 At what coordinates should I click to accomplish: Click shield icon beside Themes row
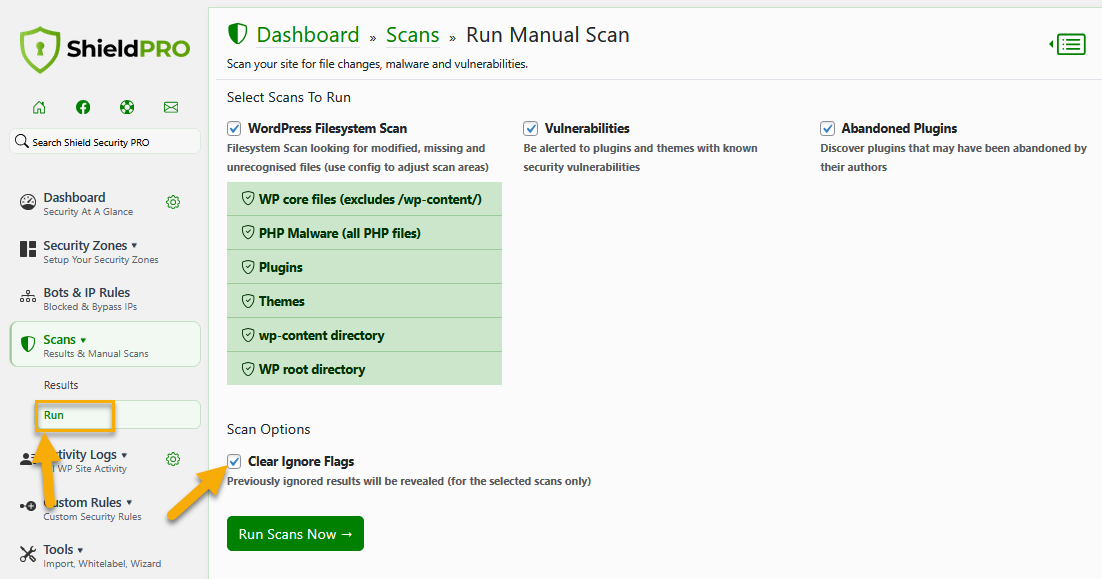pyautogui.click(x=248, y=300)
